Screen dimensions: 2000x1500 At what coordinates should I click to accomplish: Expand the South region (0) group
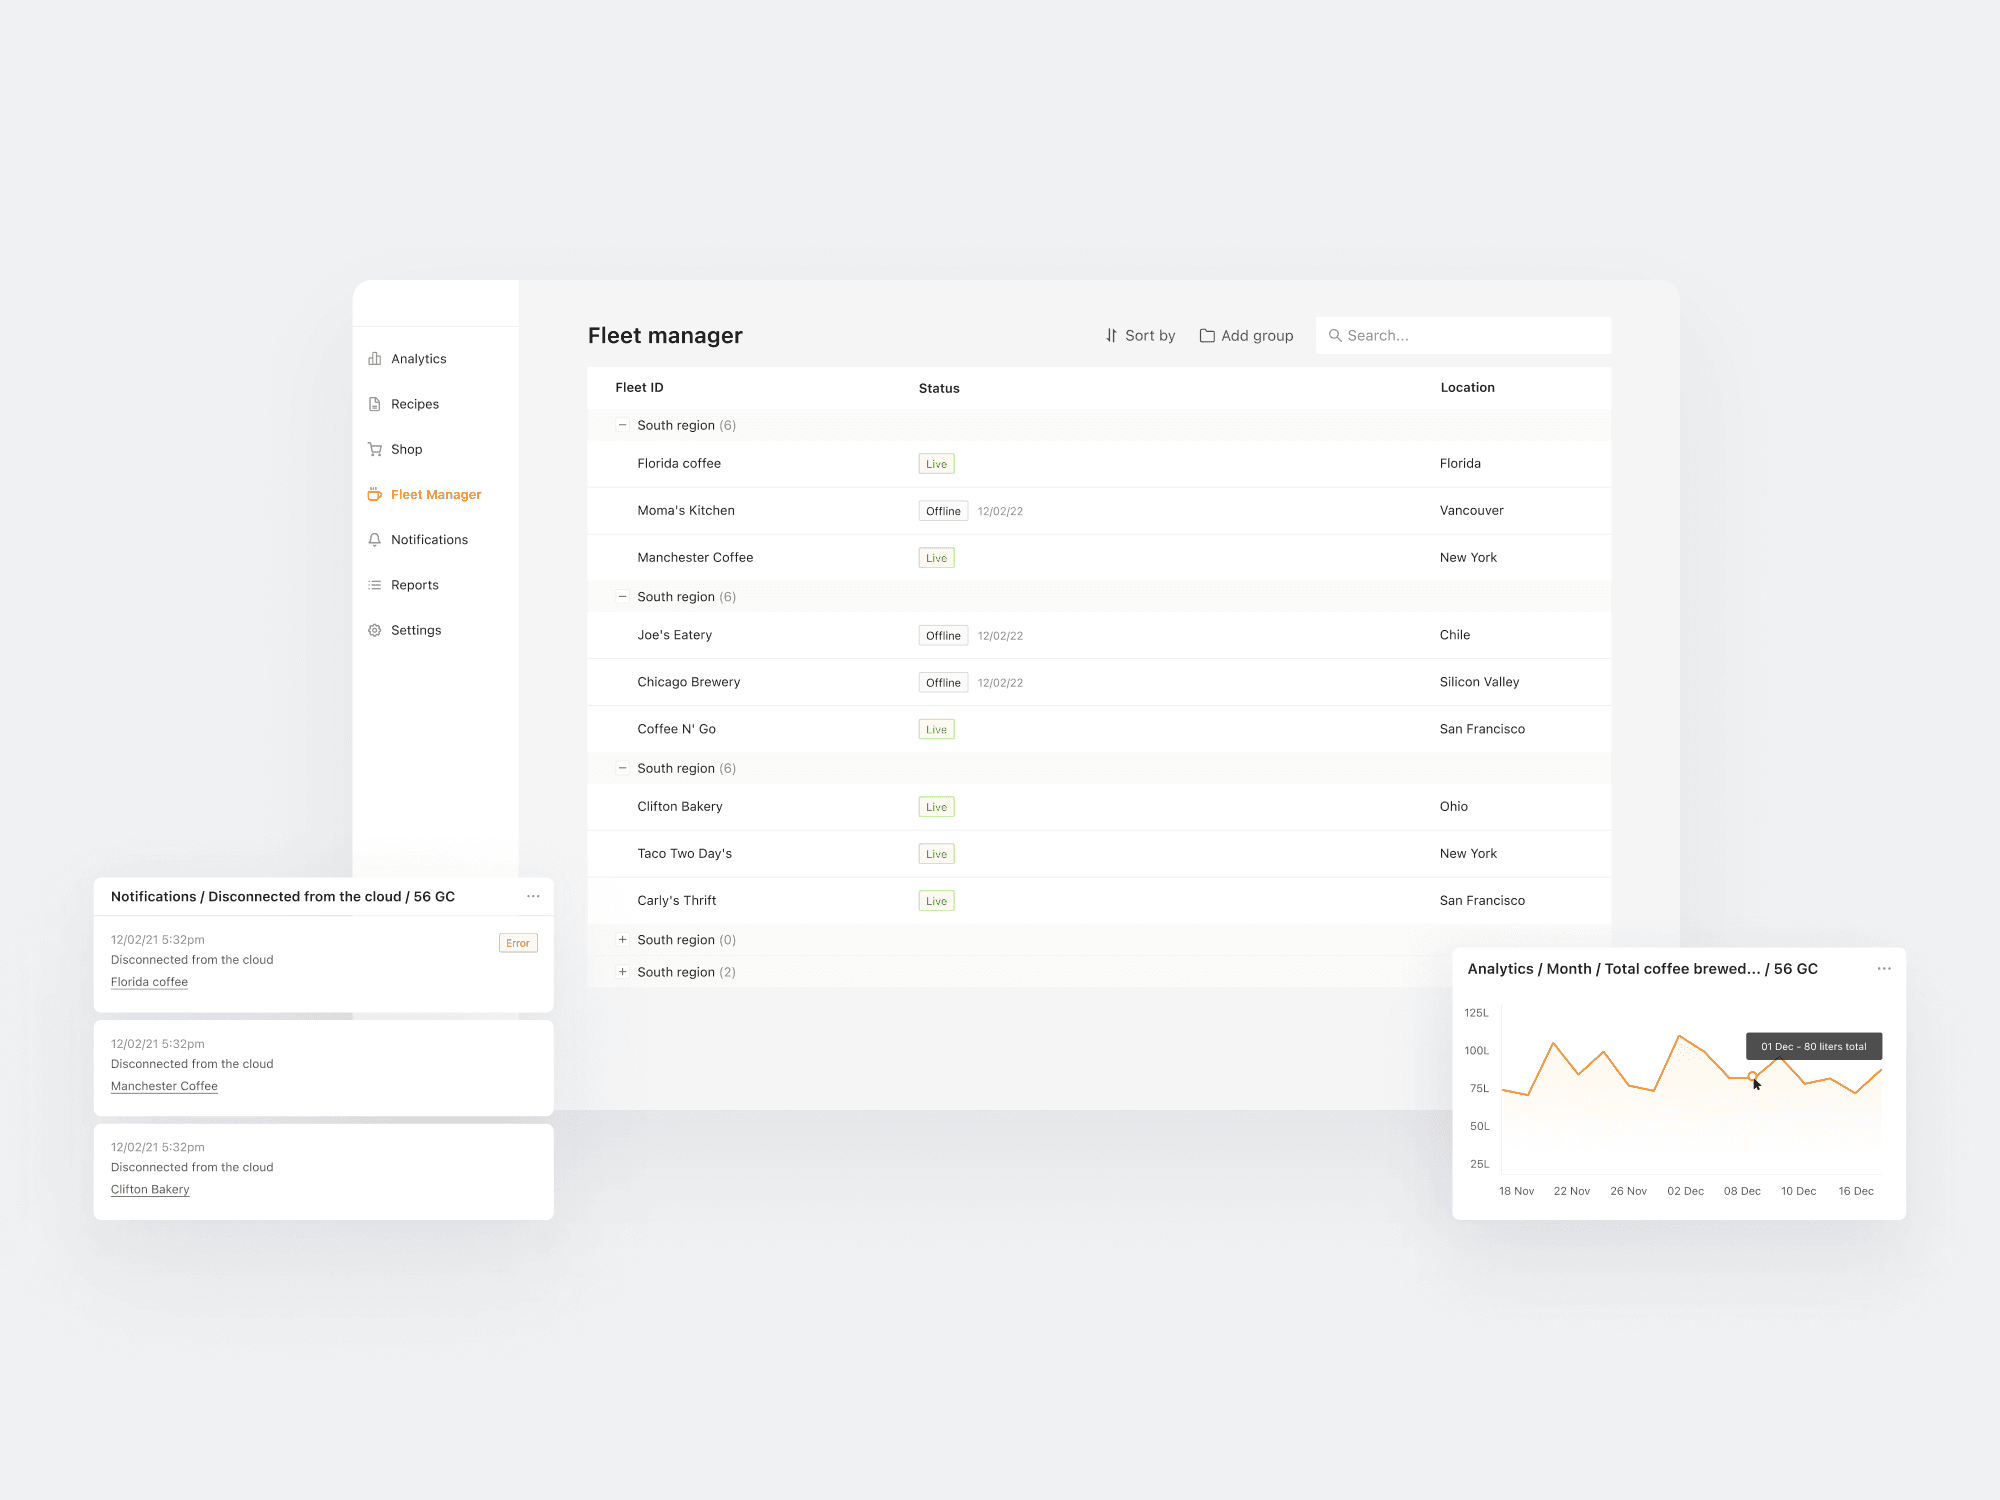point(622,940)
